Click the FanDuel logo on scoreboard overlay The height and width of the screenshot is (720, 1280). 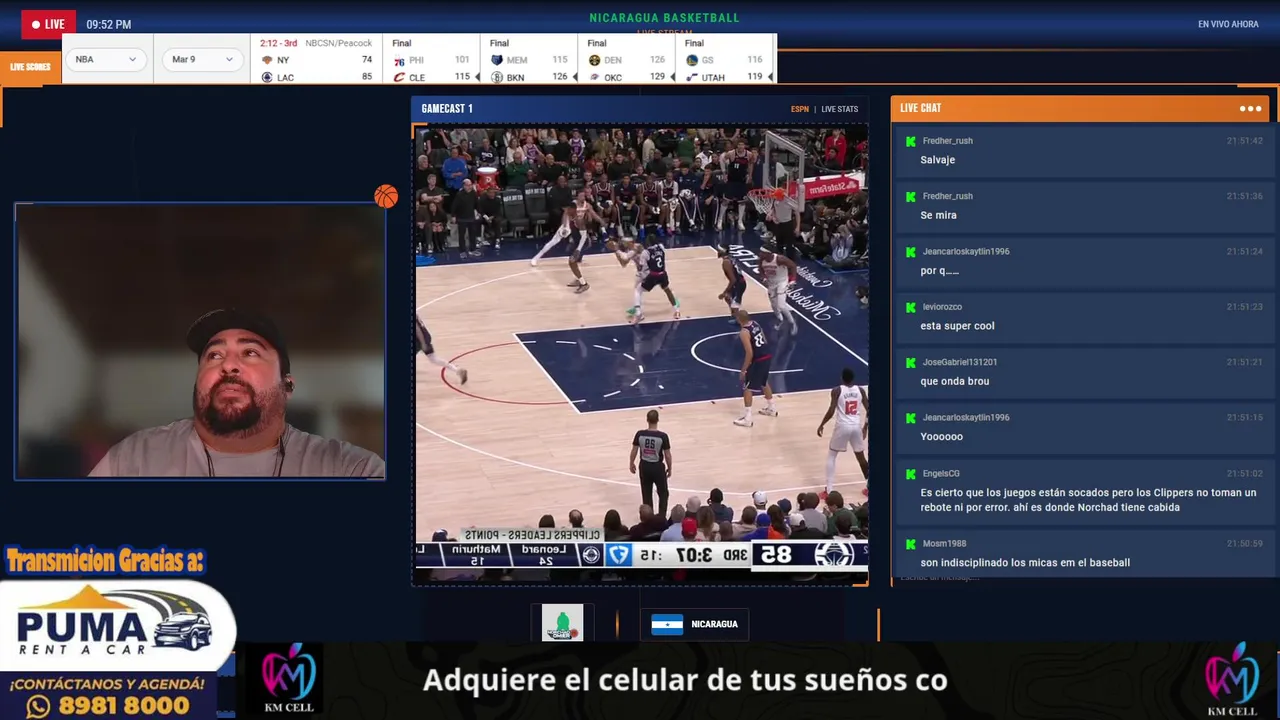click(619, 554)
